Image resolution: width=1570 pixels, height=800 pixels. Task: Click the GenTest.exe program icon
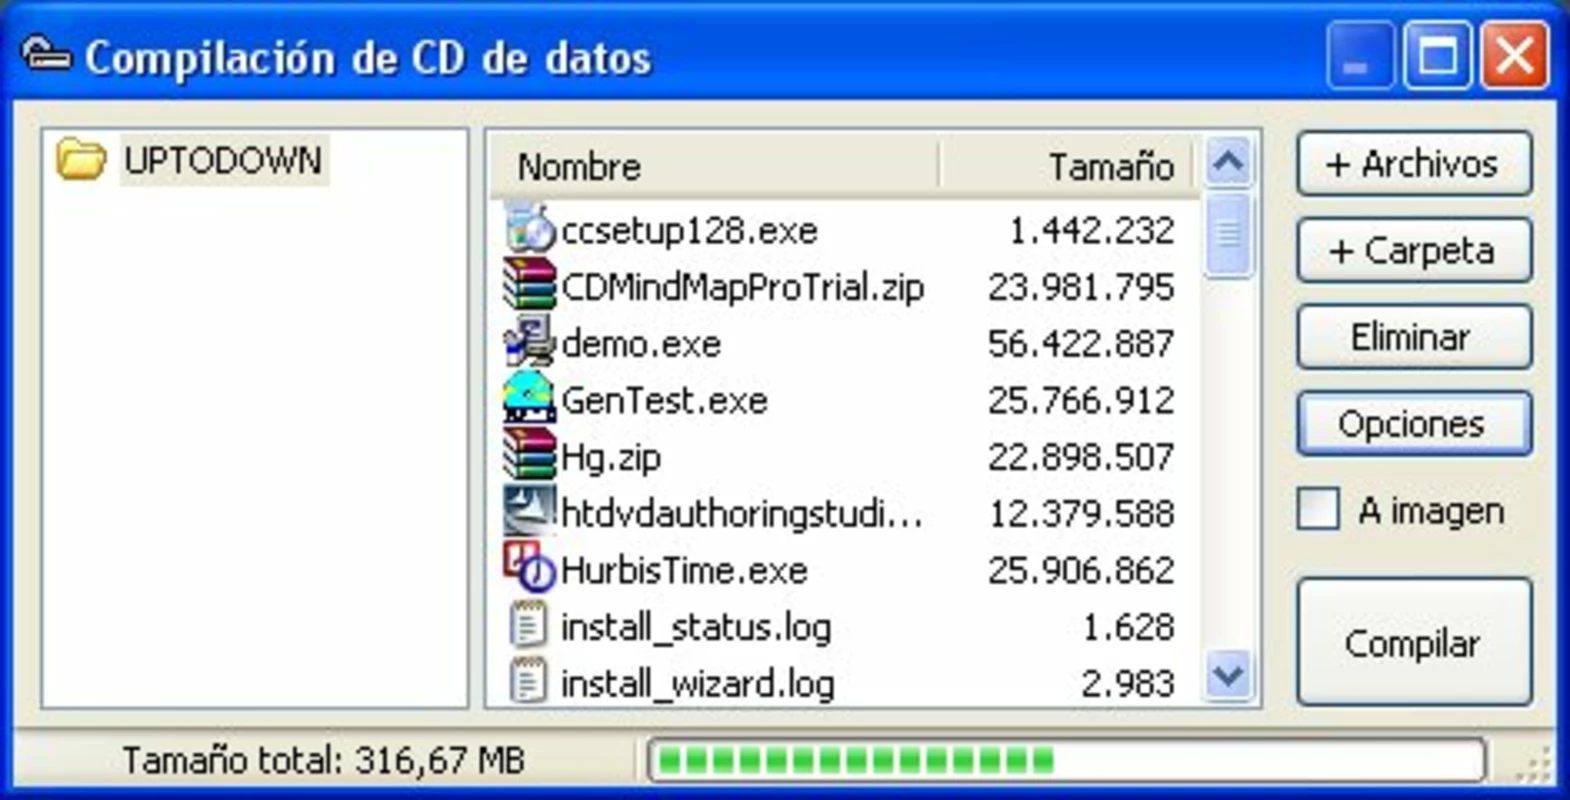[x=529, y=398]
